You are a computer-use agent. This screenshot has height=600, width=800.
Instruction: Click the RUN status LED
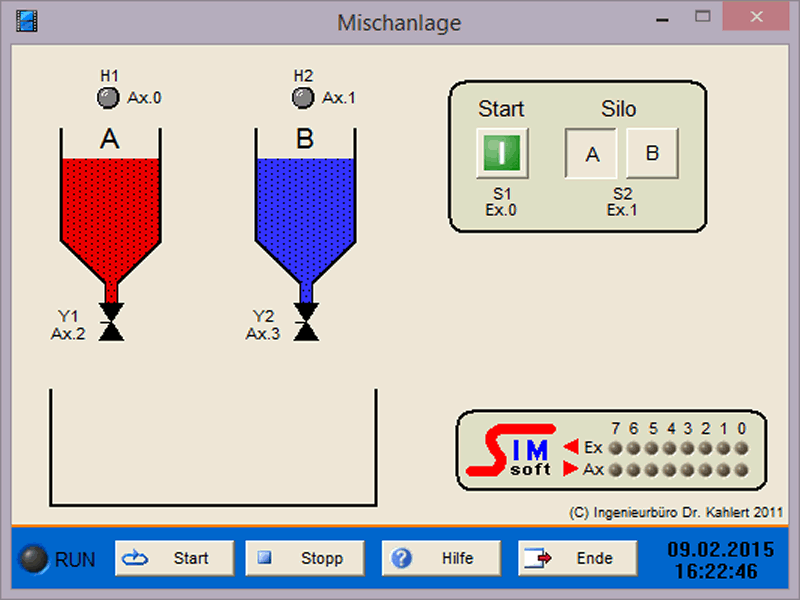pos(35,559)
